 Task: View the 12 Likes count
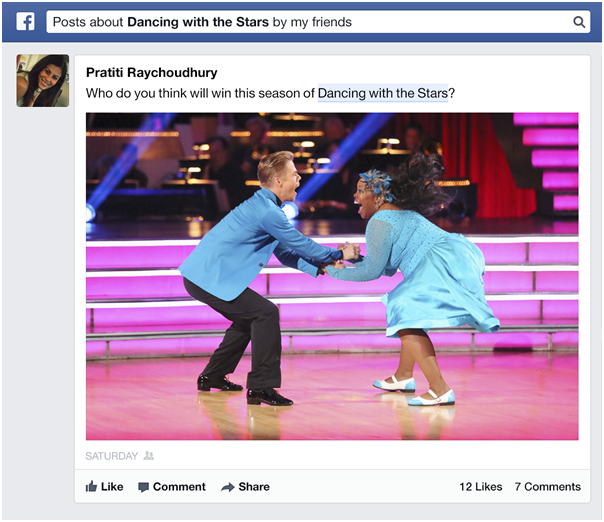point(481,487)
